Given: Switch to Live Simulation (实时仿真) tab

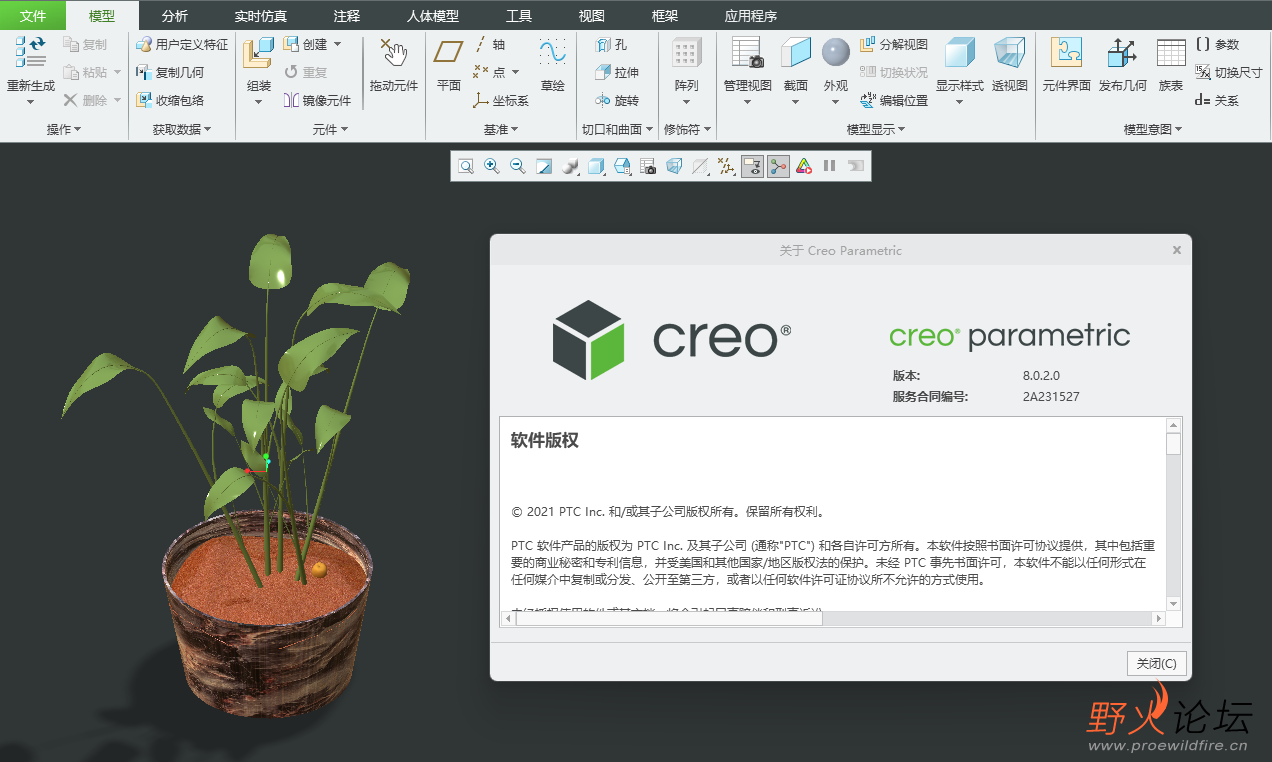Looking at the screenshot, I should pos(259,16).
